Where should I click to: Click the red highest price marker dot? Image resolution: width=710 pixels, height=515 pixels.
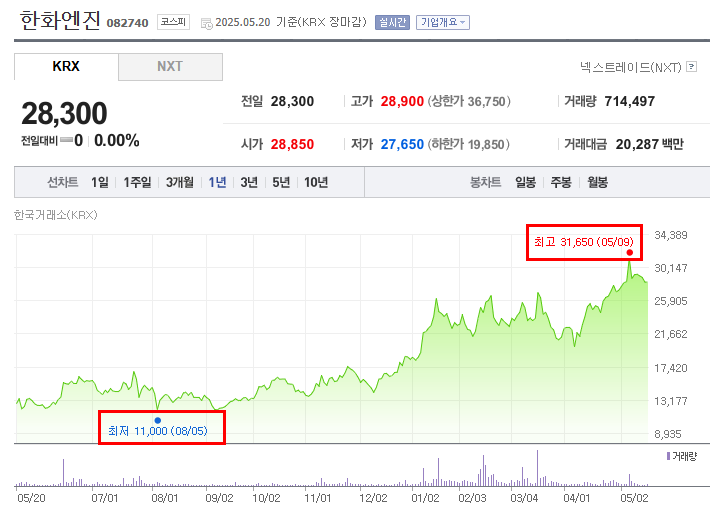click(629, 252)
